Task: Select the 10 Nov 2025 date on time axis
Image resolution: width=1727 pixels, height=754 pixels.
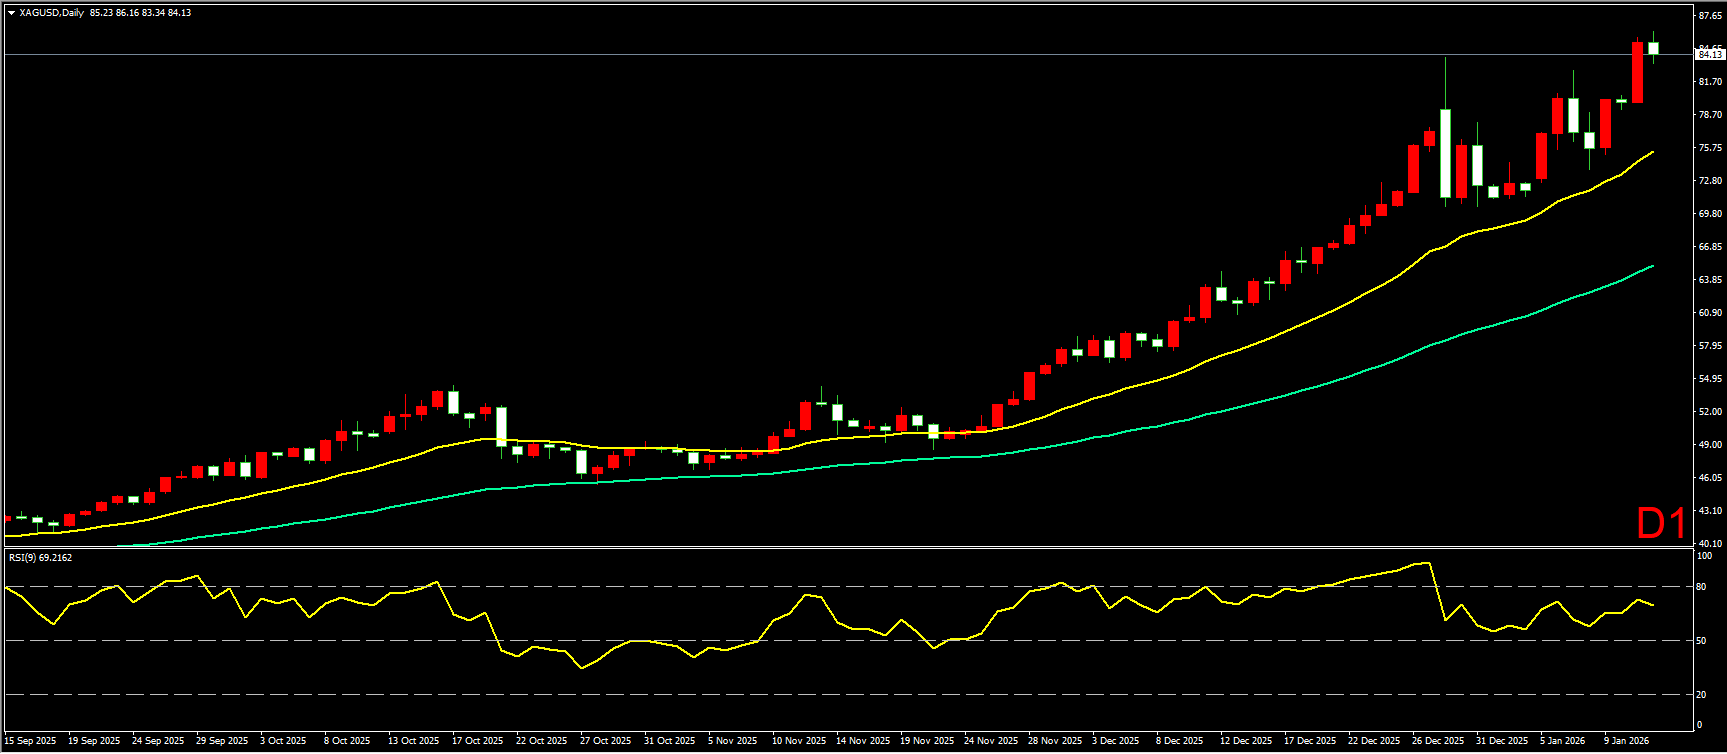Action: click(799, 741)
